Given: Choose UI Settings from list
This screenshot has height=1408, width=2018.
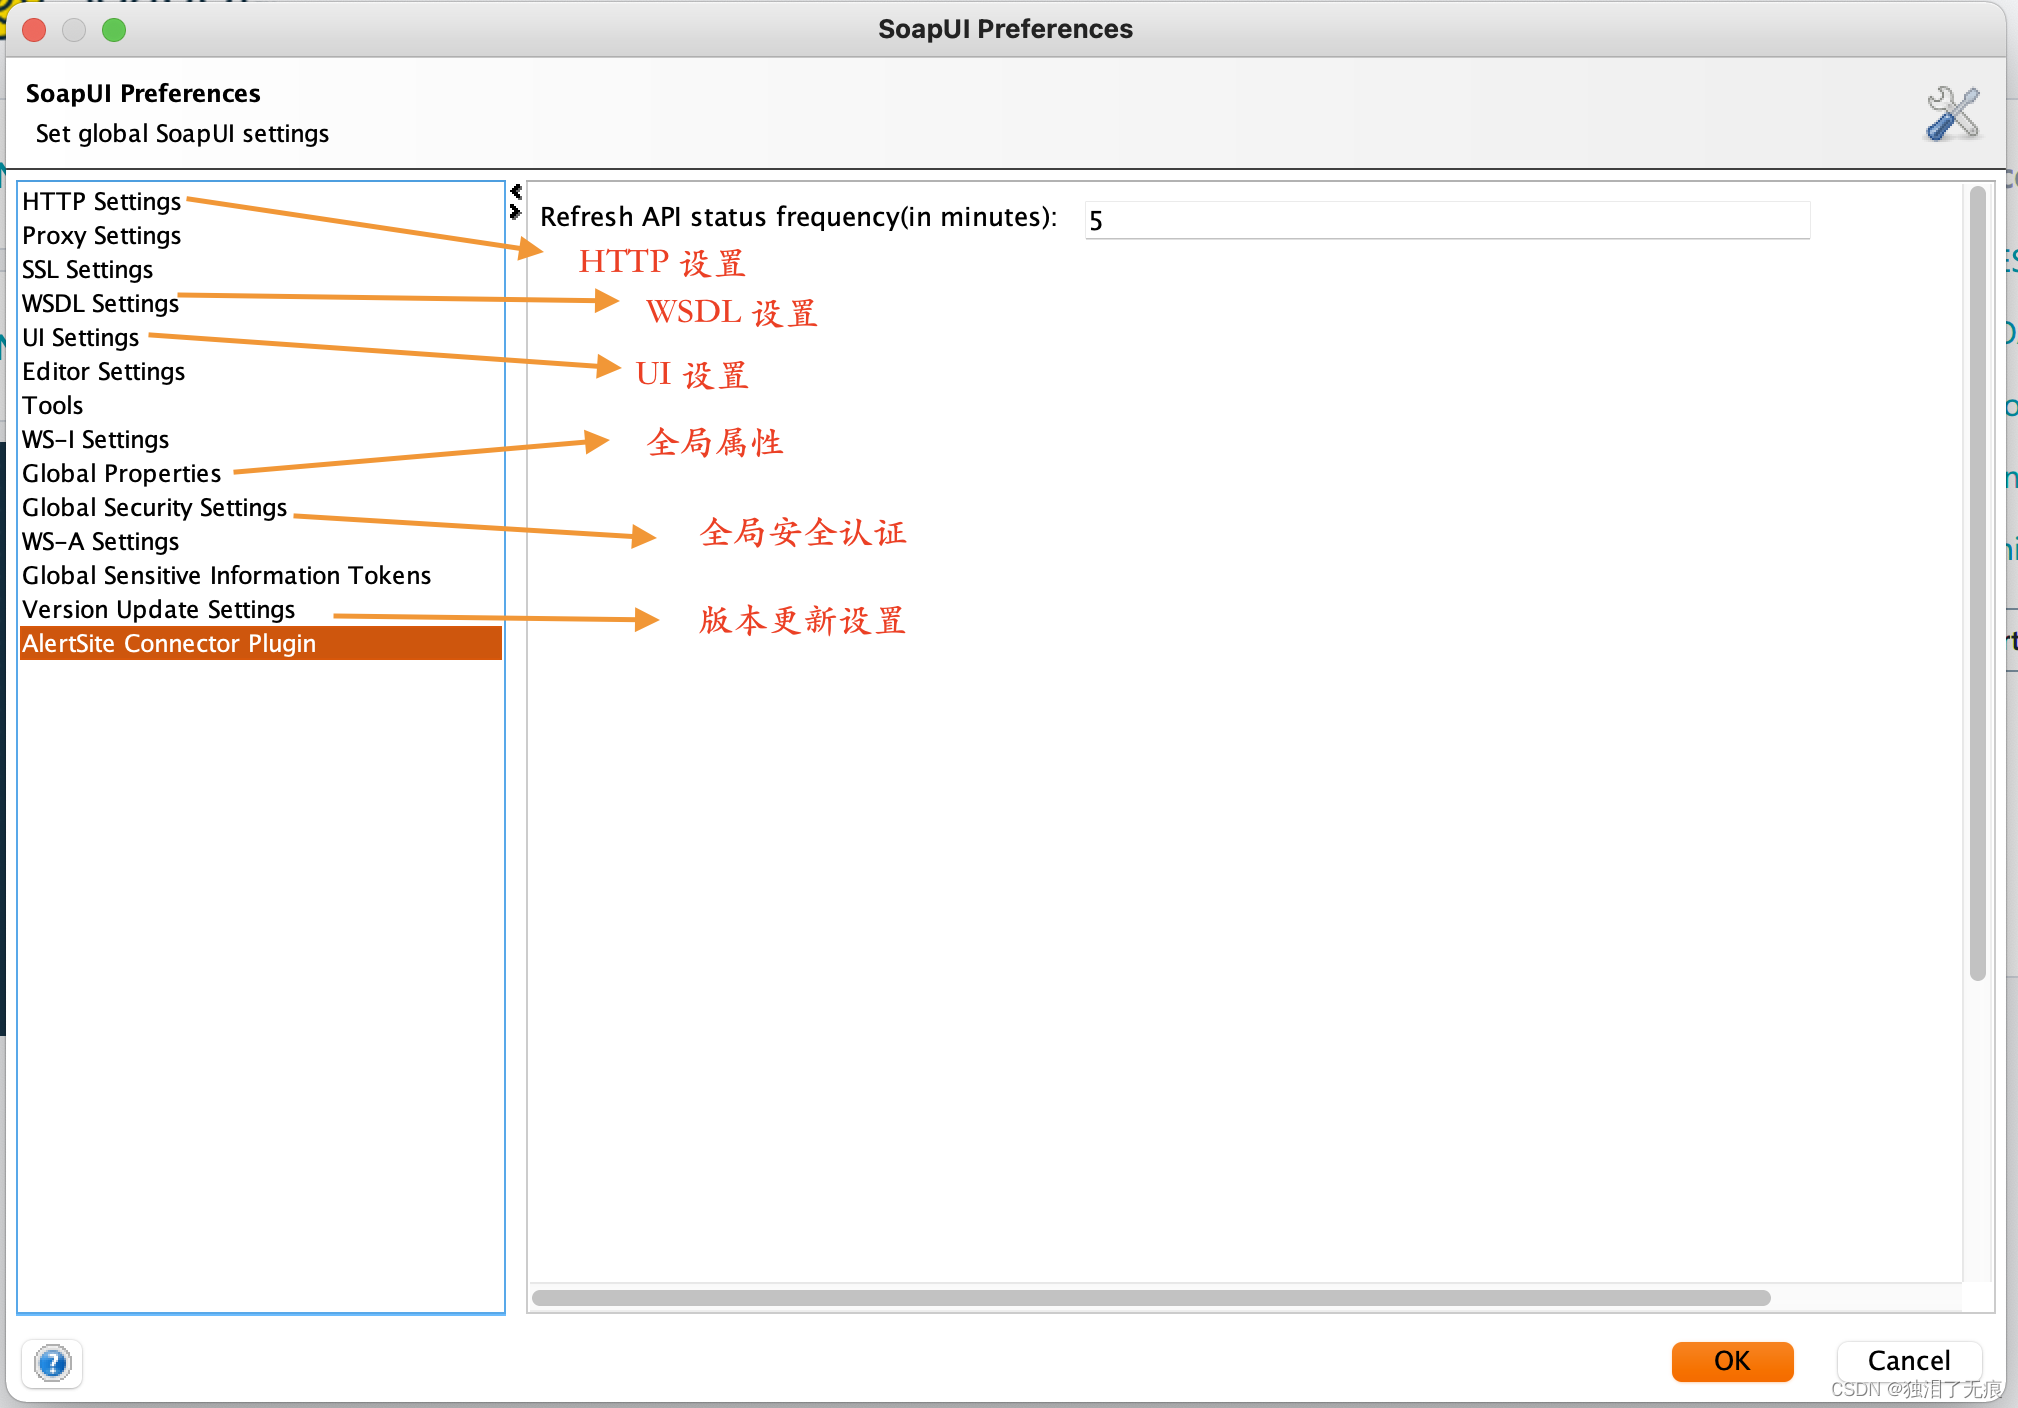Looking at the screenshot, I should [80, 338].
